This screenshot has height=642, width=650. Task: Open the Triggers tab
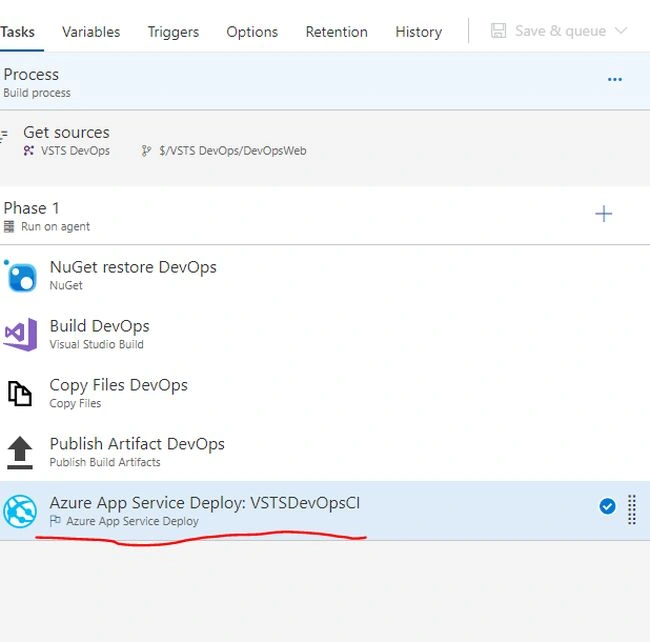173,32
